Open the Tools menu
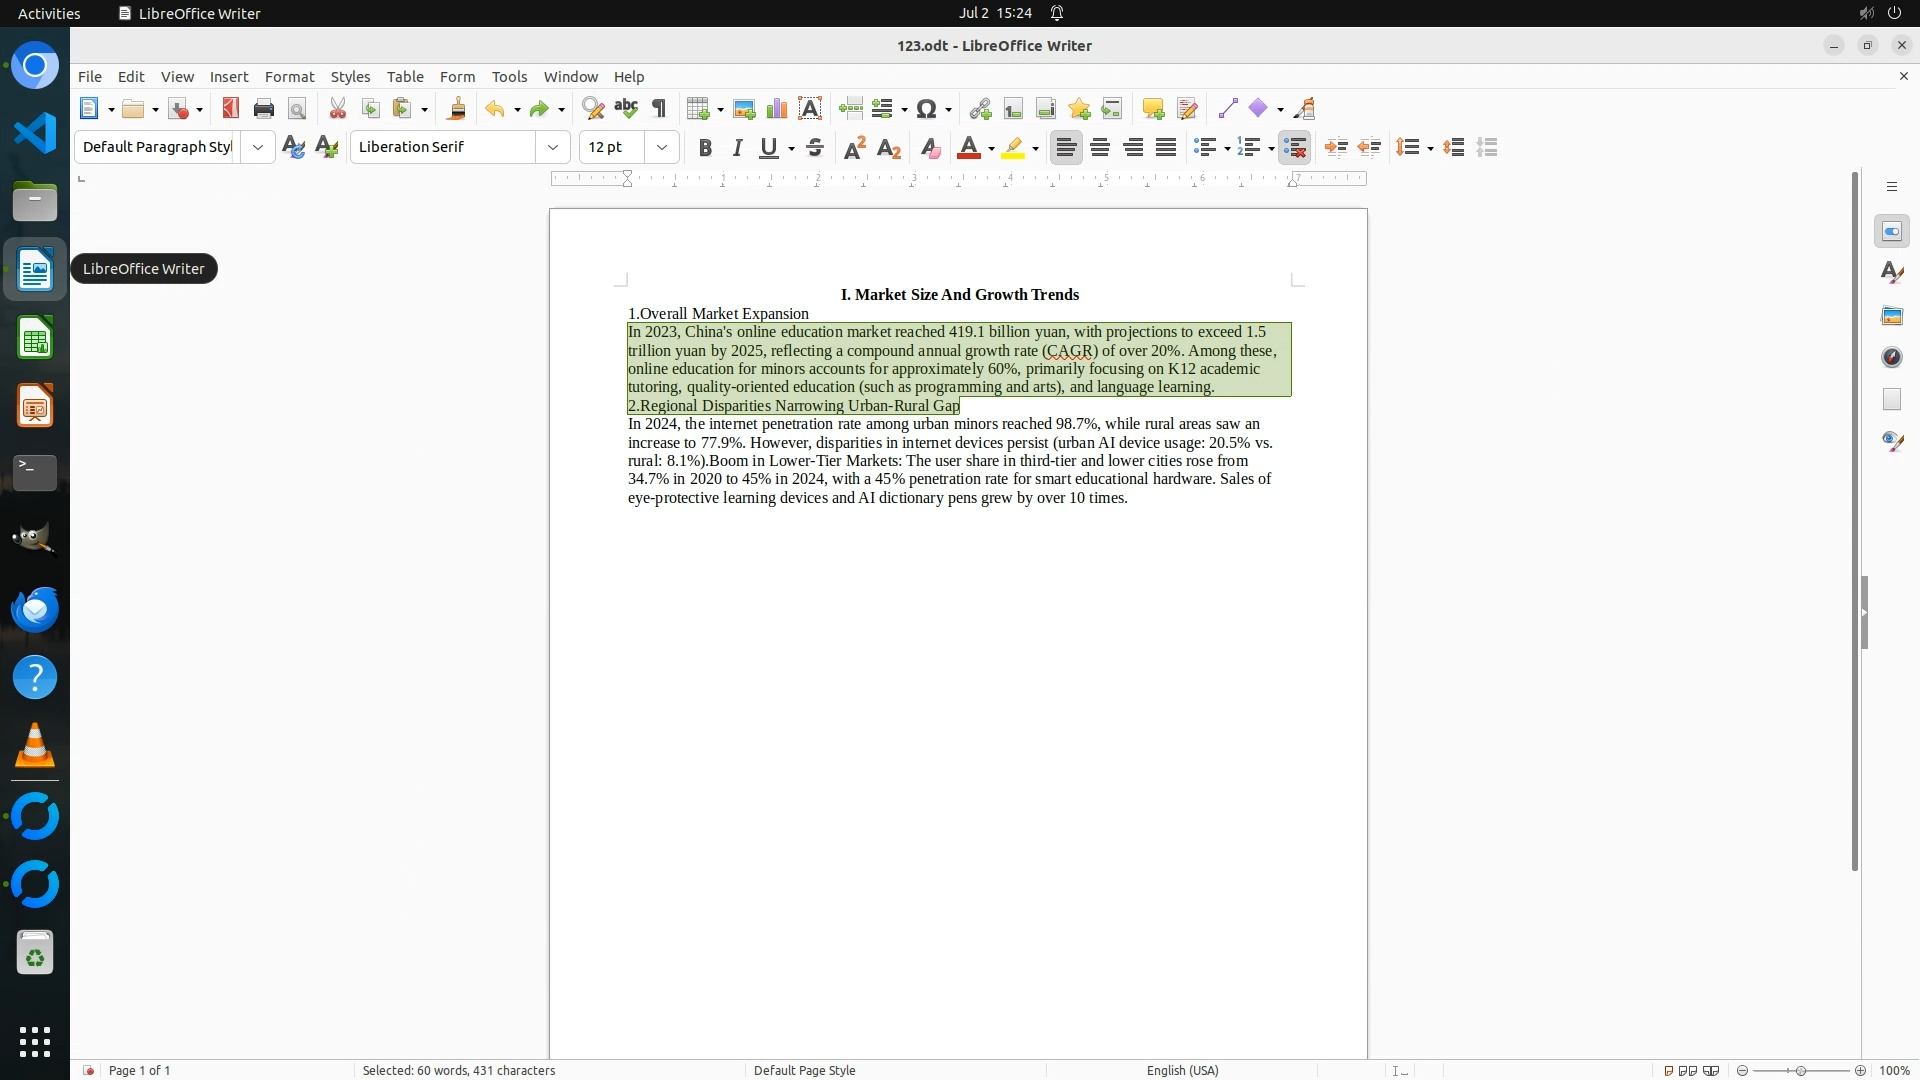This screenshot has width=1920, height=1080. [509, 76]
